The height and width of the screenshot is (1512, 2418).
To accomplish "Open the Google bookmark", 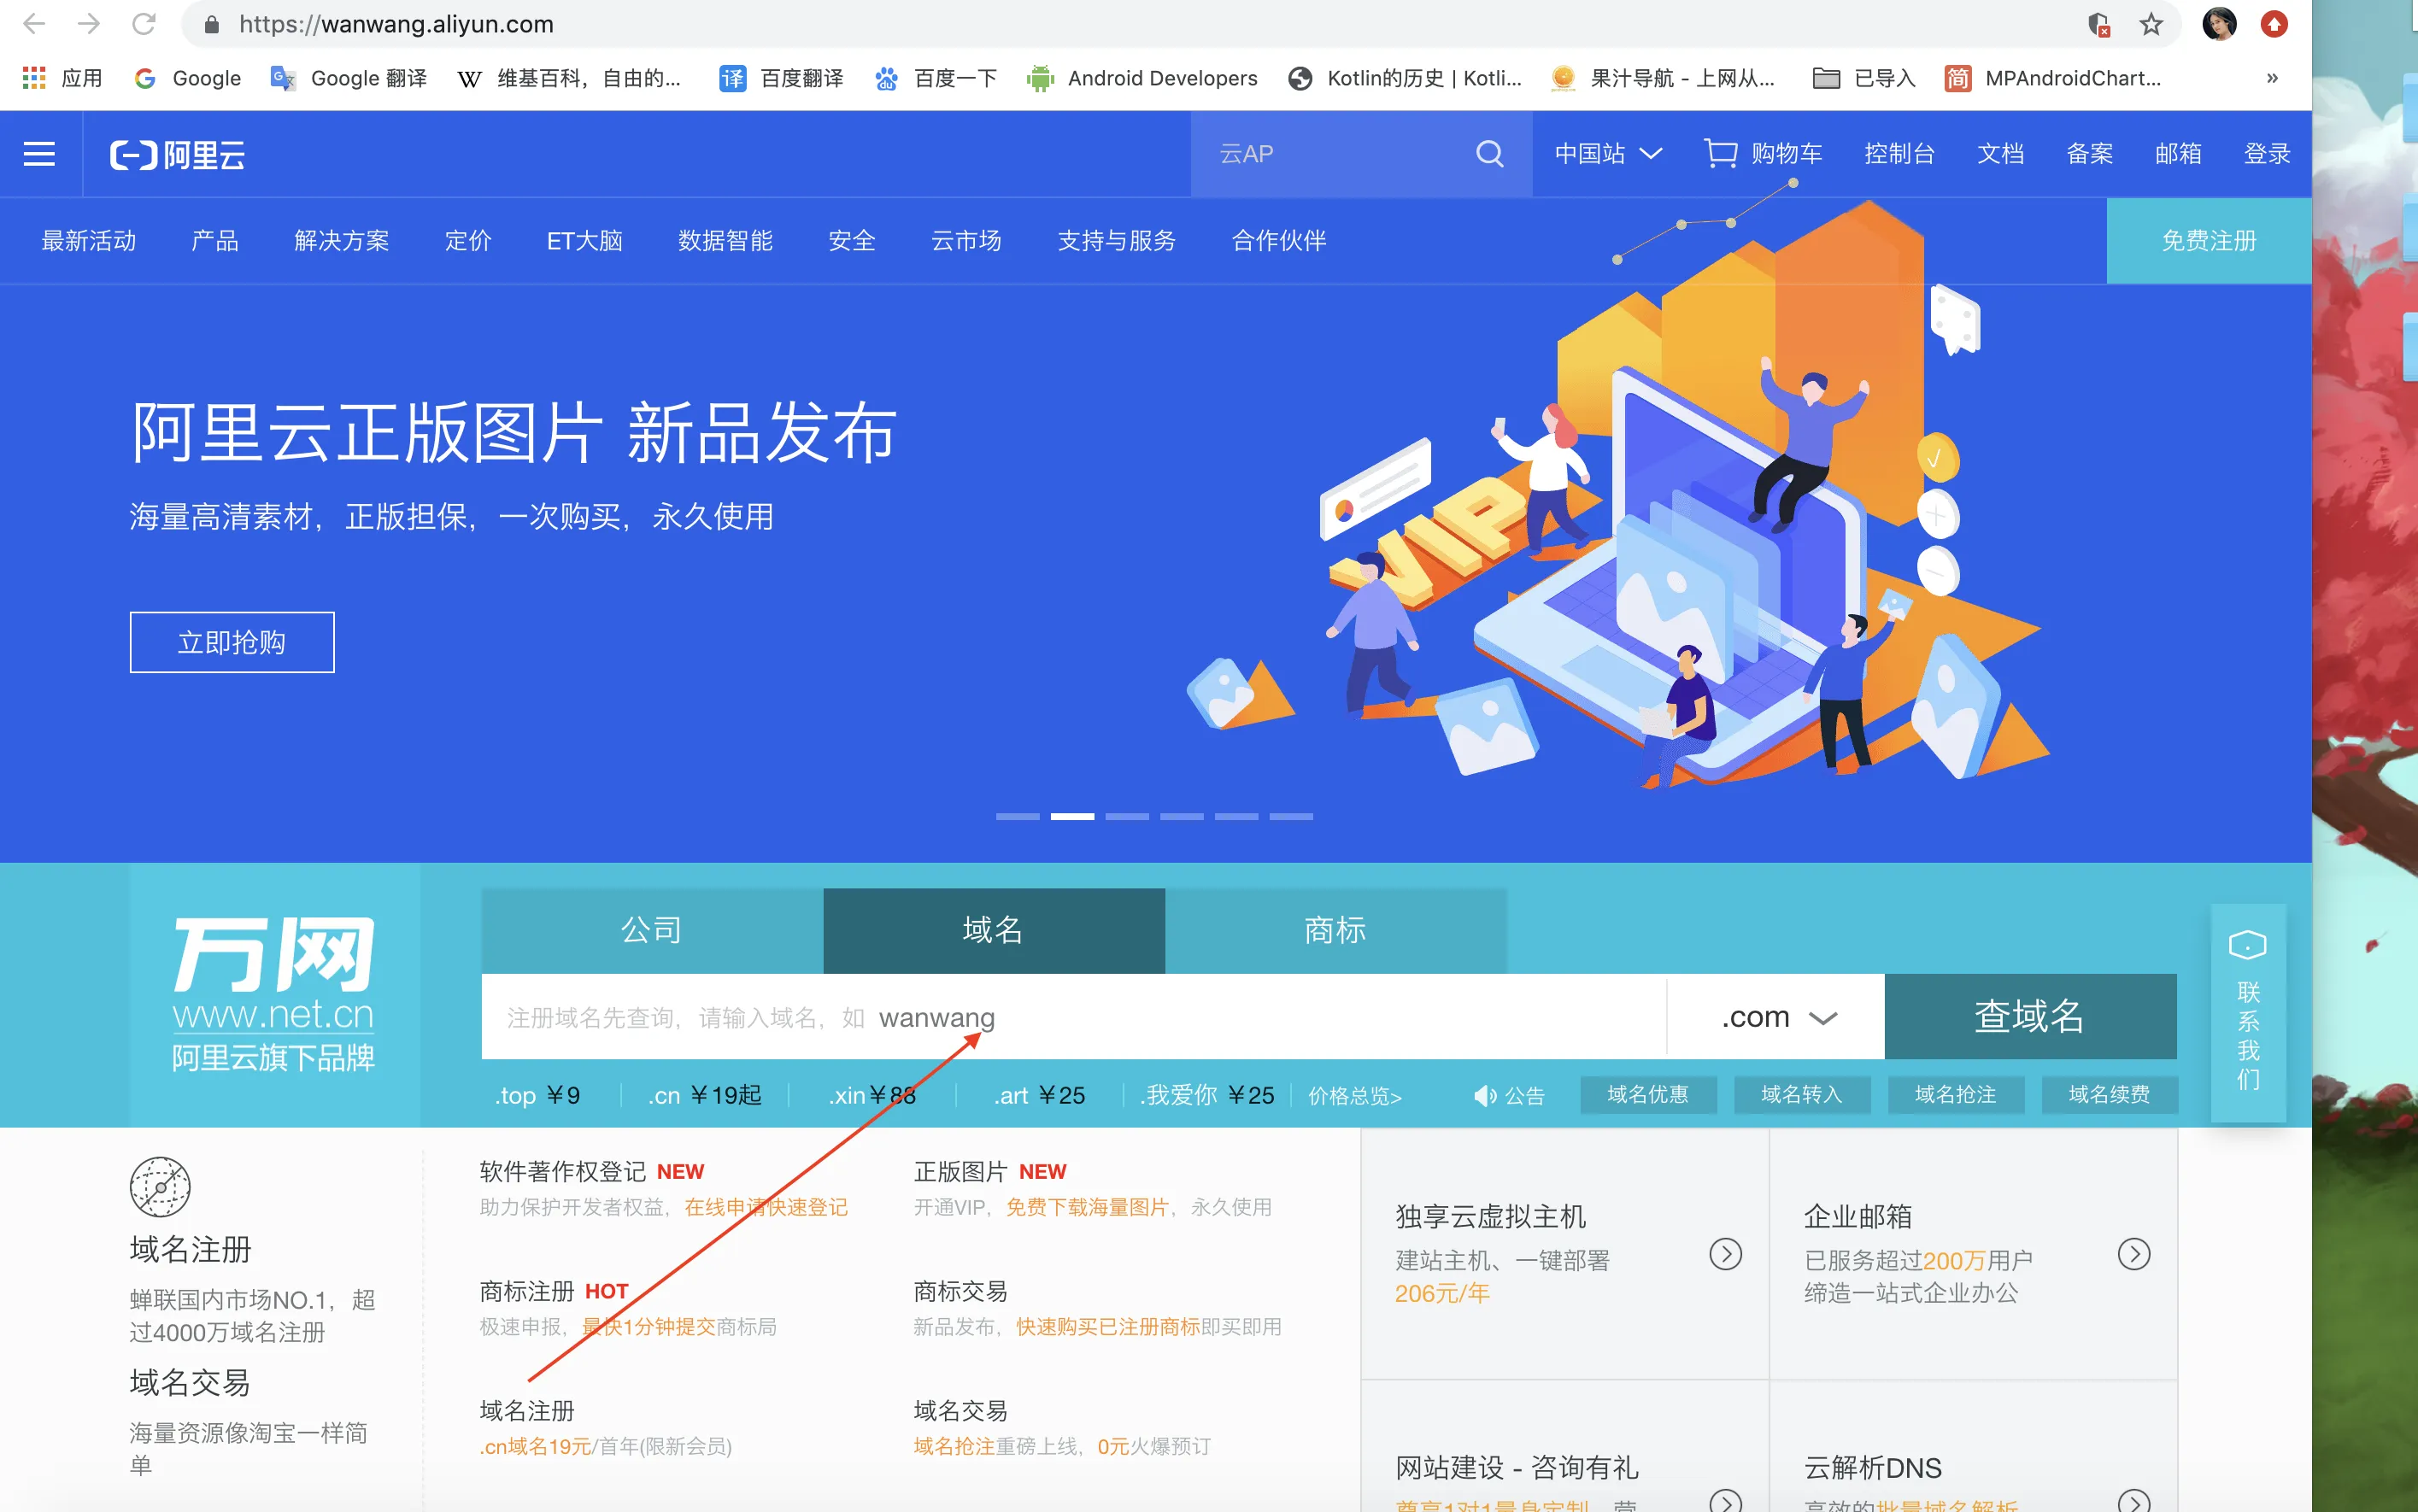I will coord(188,78).
